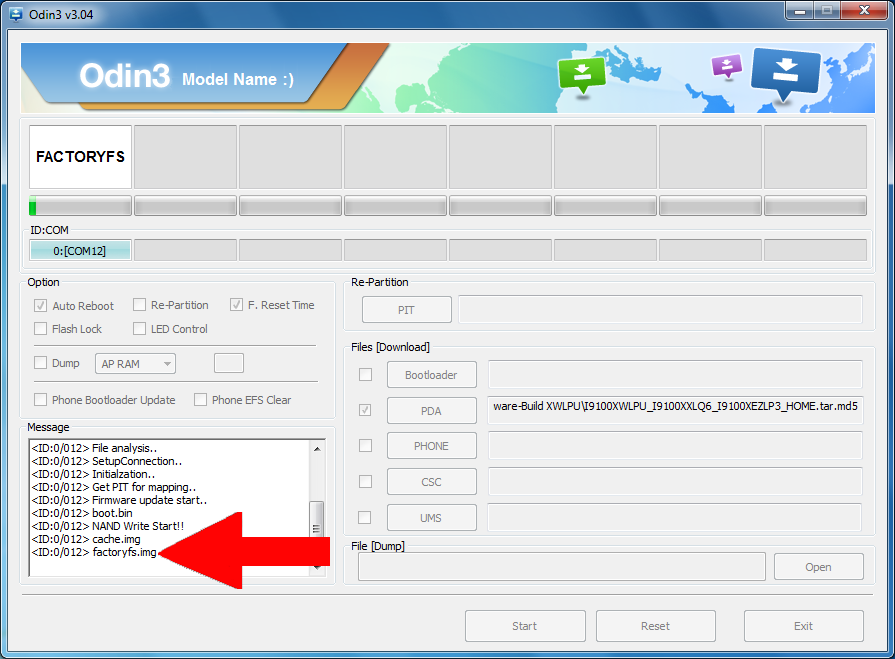895x659 pixels.
Task: Click the Reset button
Action: click(x=656, y=626)
